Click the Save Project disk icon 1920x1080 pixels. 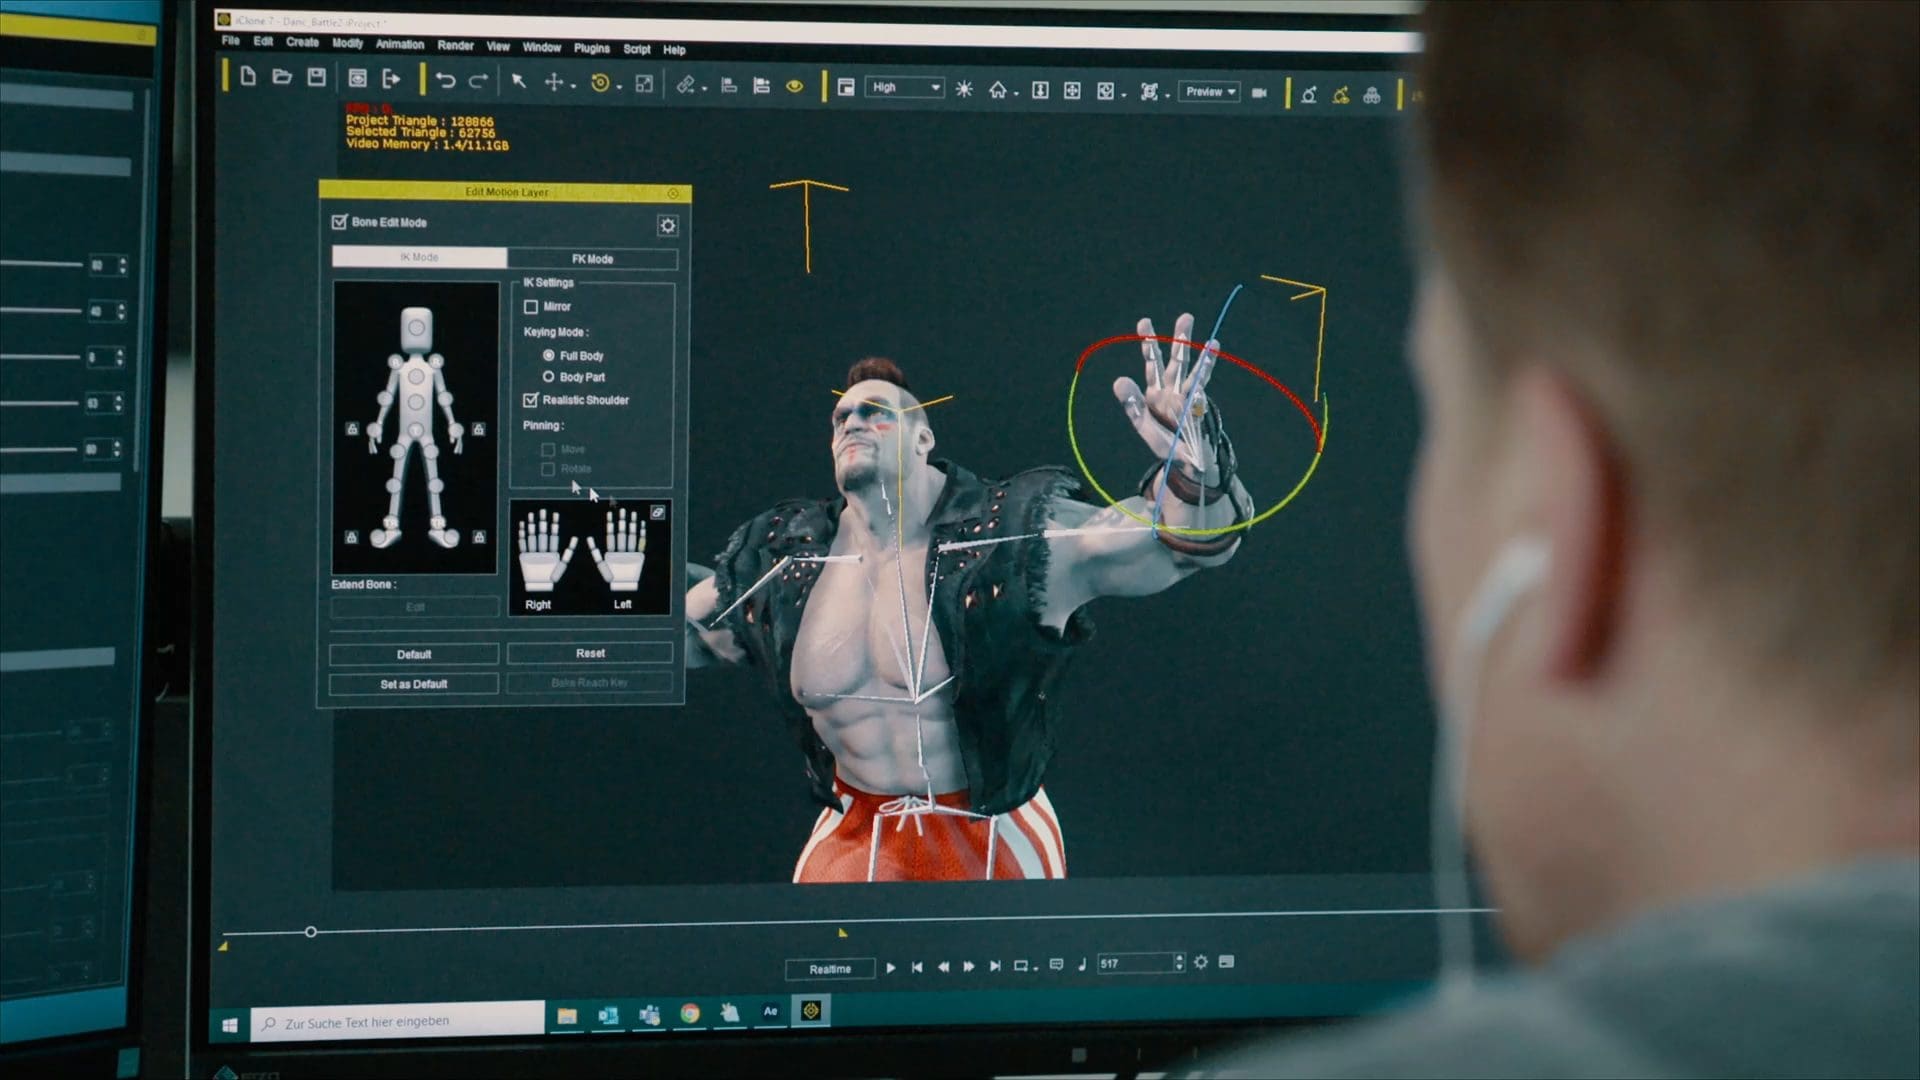(316, 77)
